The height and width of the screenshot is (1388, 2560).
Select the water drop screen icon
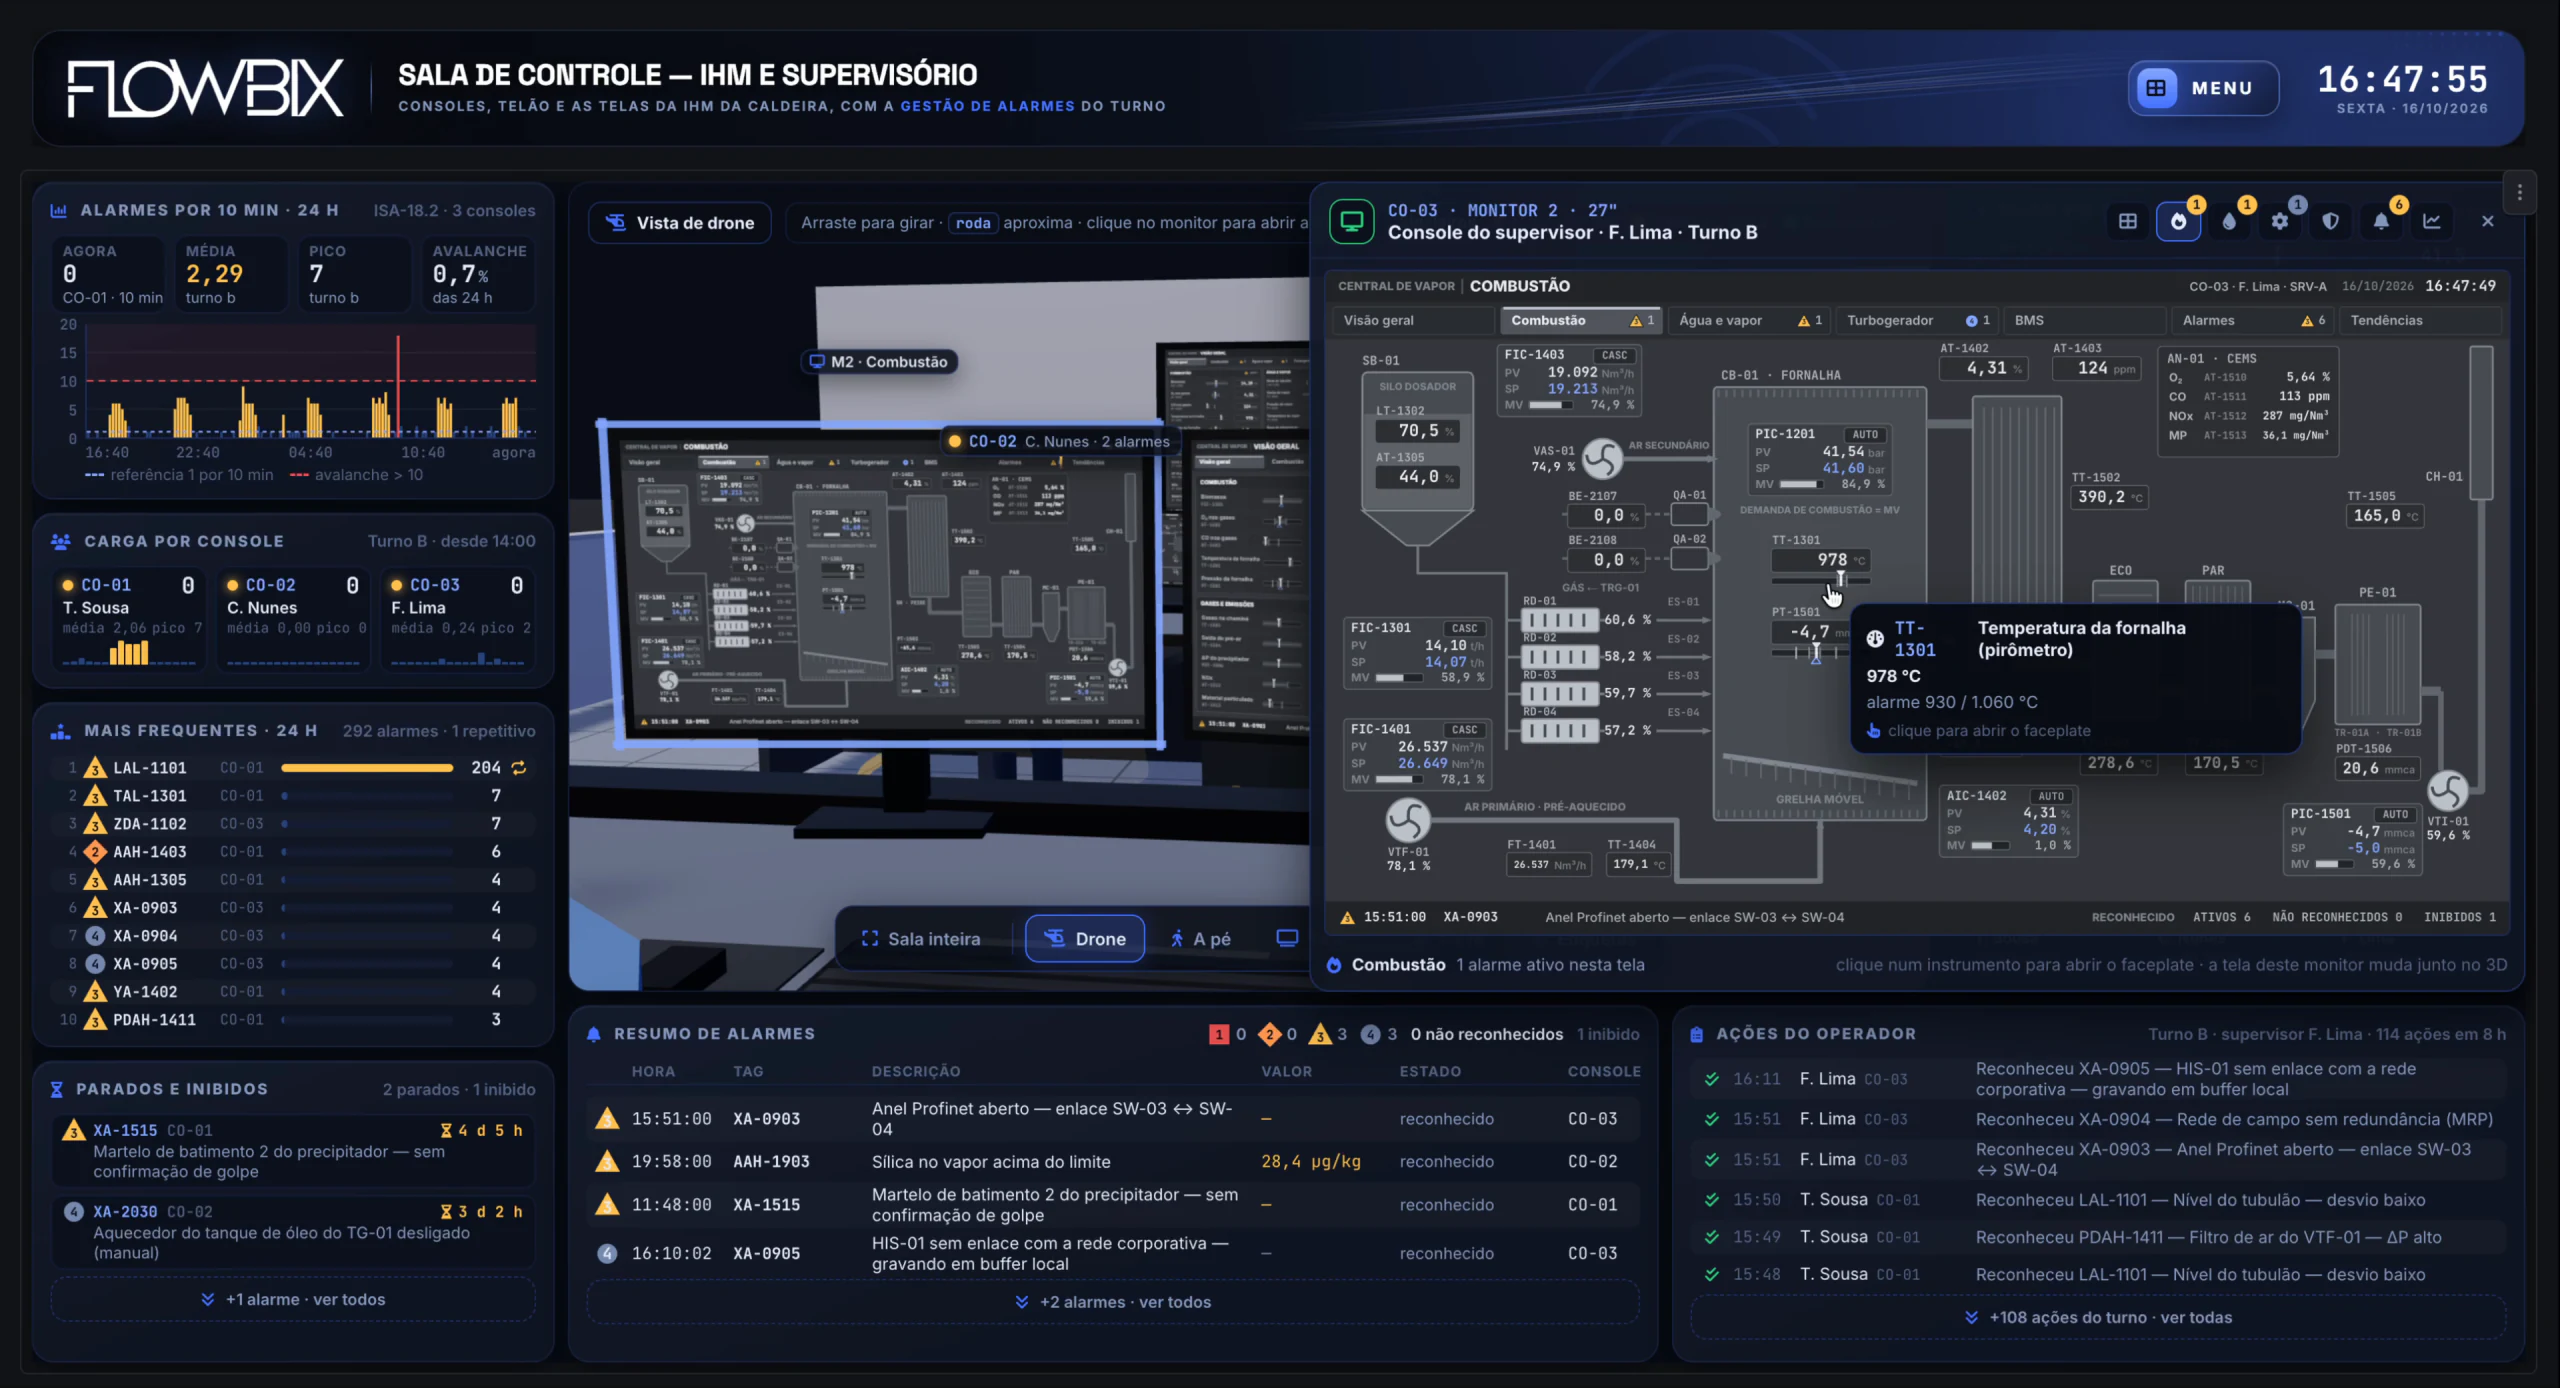pyautogui.click(x=2229, y=221)
